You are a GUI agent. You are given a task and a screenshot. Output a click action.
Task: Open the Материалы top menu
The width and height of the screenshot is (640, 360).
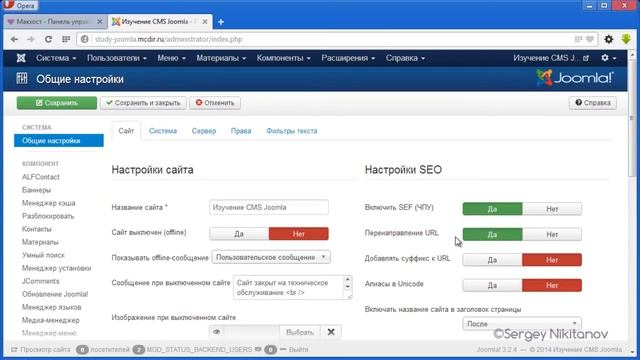tap(221, 58)
